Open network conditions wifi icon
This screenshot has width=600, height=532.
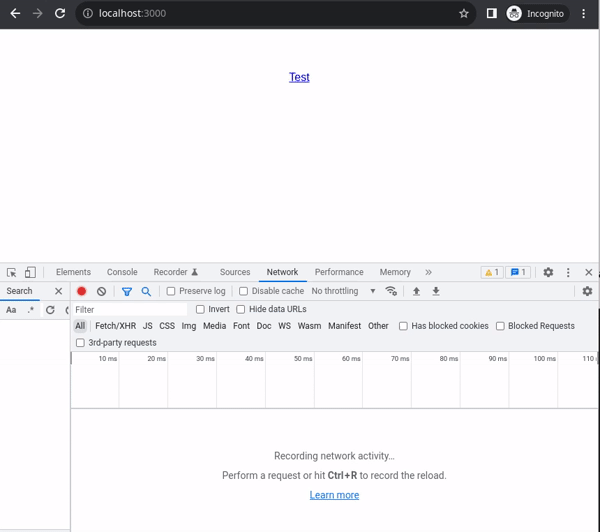(391, 291)
